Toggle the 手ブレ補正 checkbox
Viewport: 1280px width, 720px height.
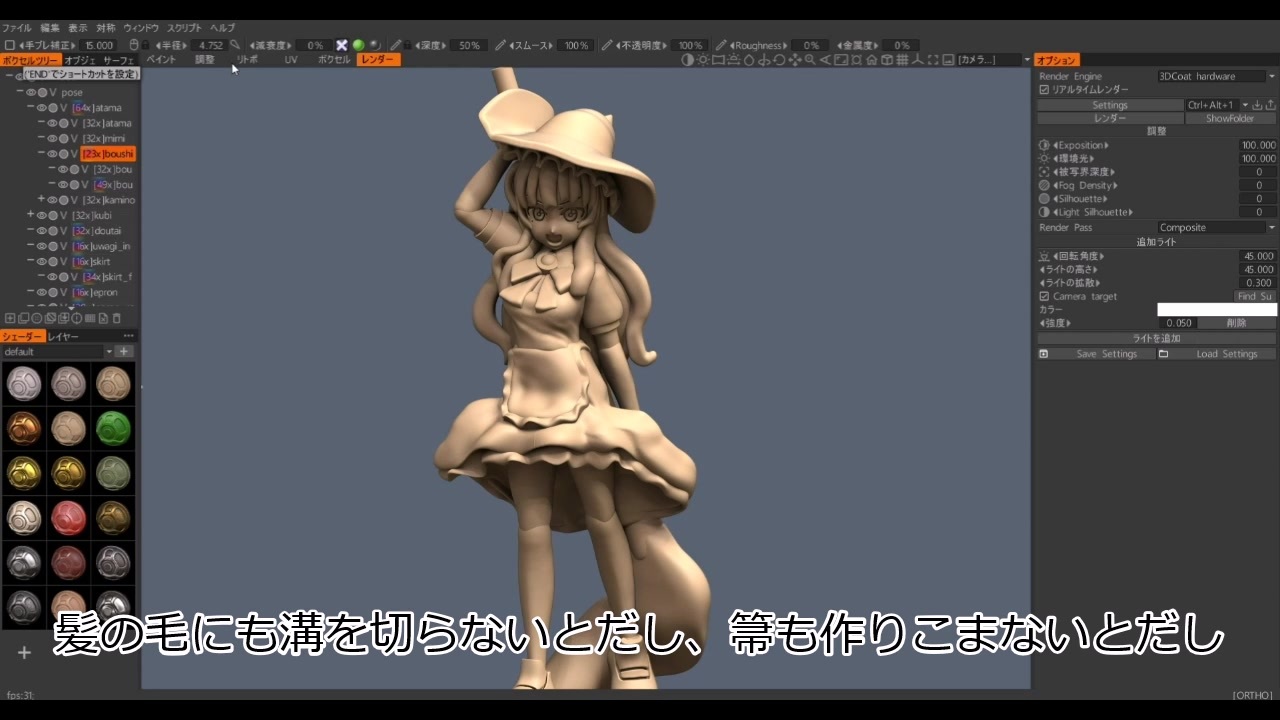9,45
